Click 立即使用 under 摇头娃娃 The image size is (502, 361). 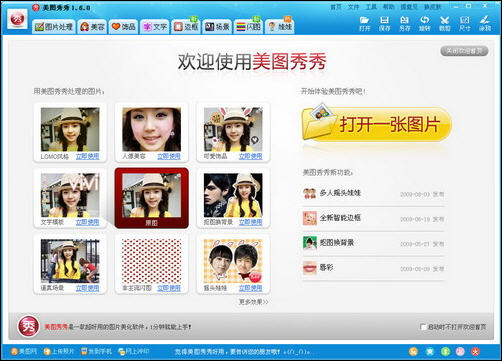(250, 288)
